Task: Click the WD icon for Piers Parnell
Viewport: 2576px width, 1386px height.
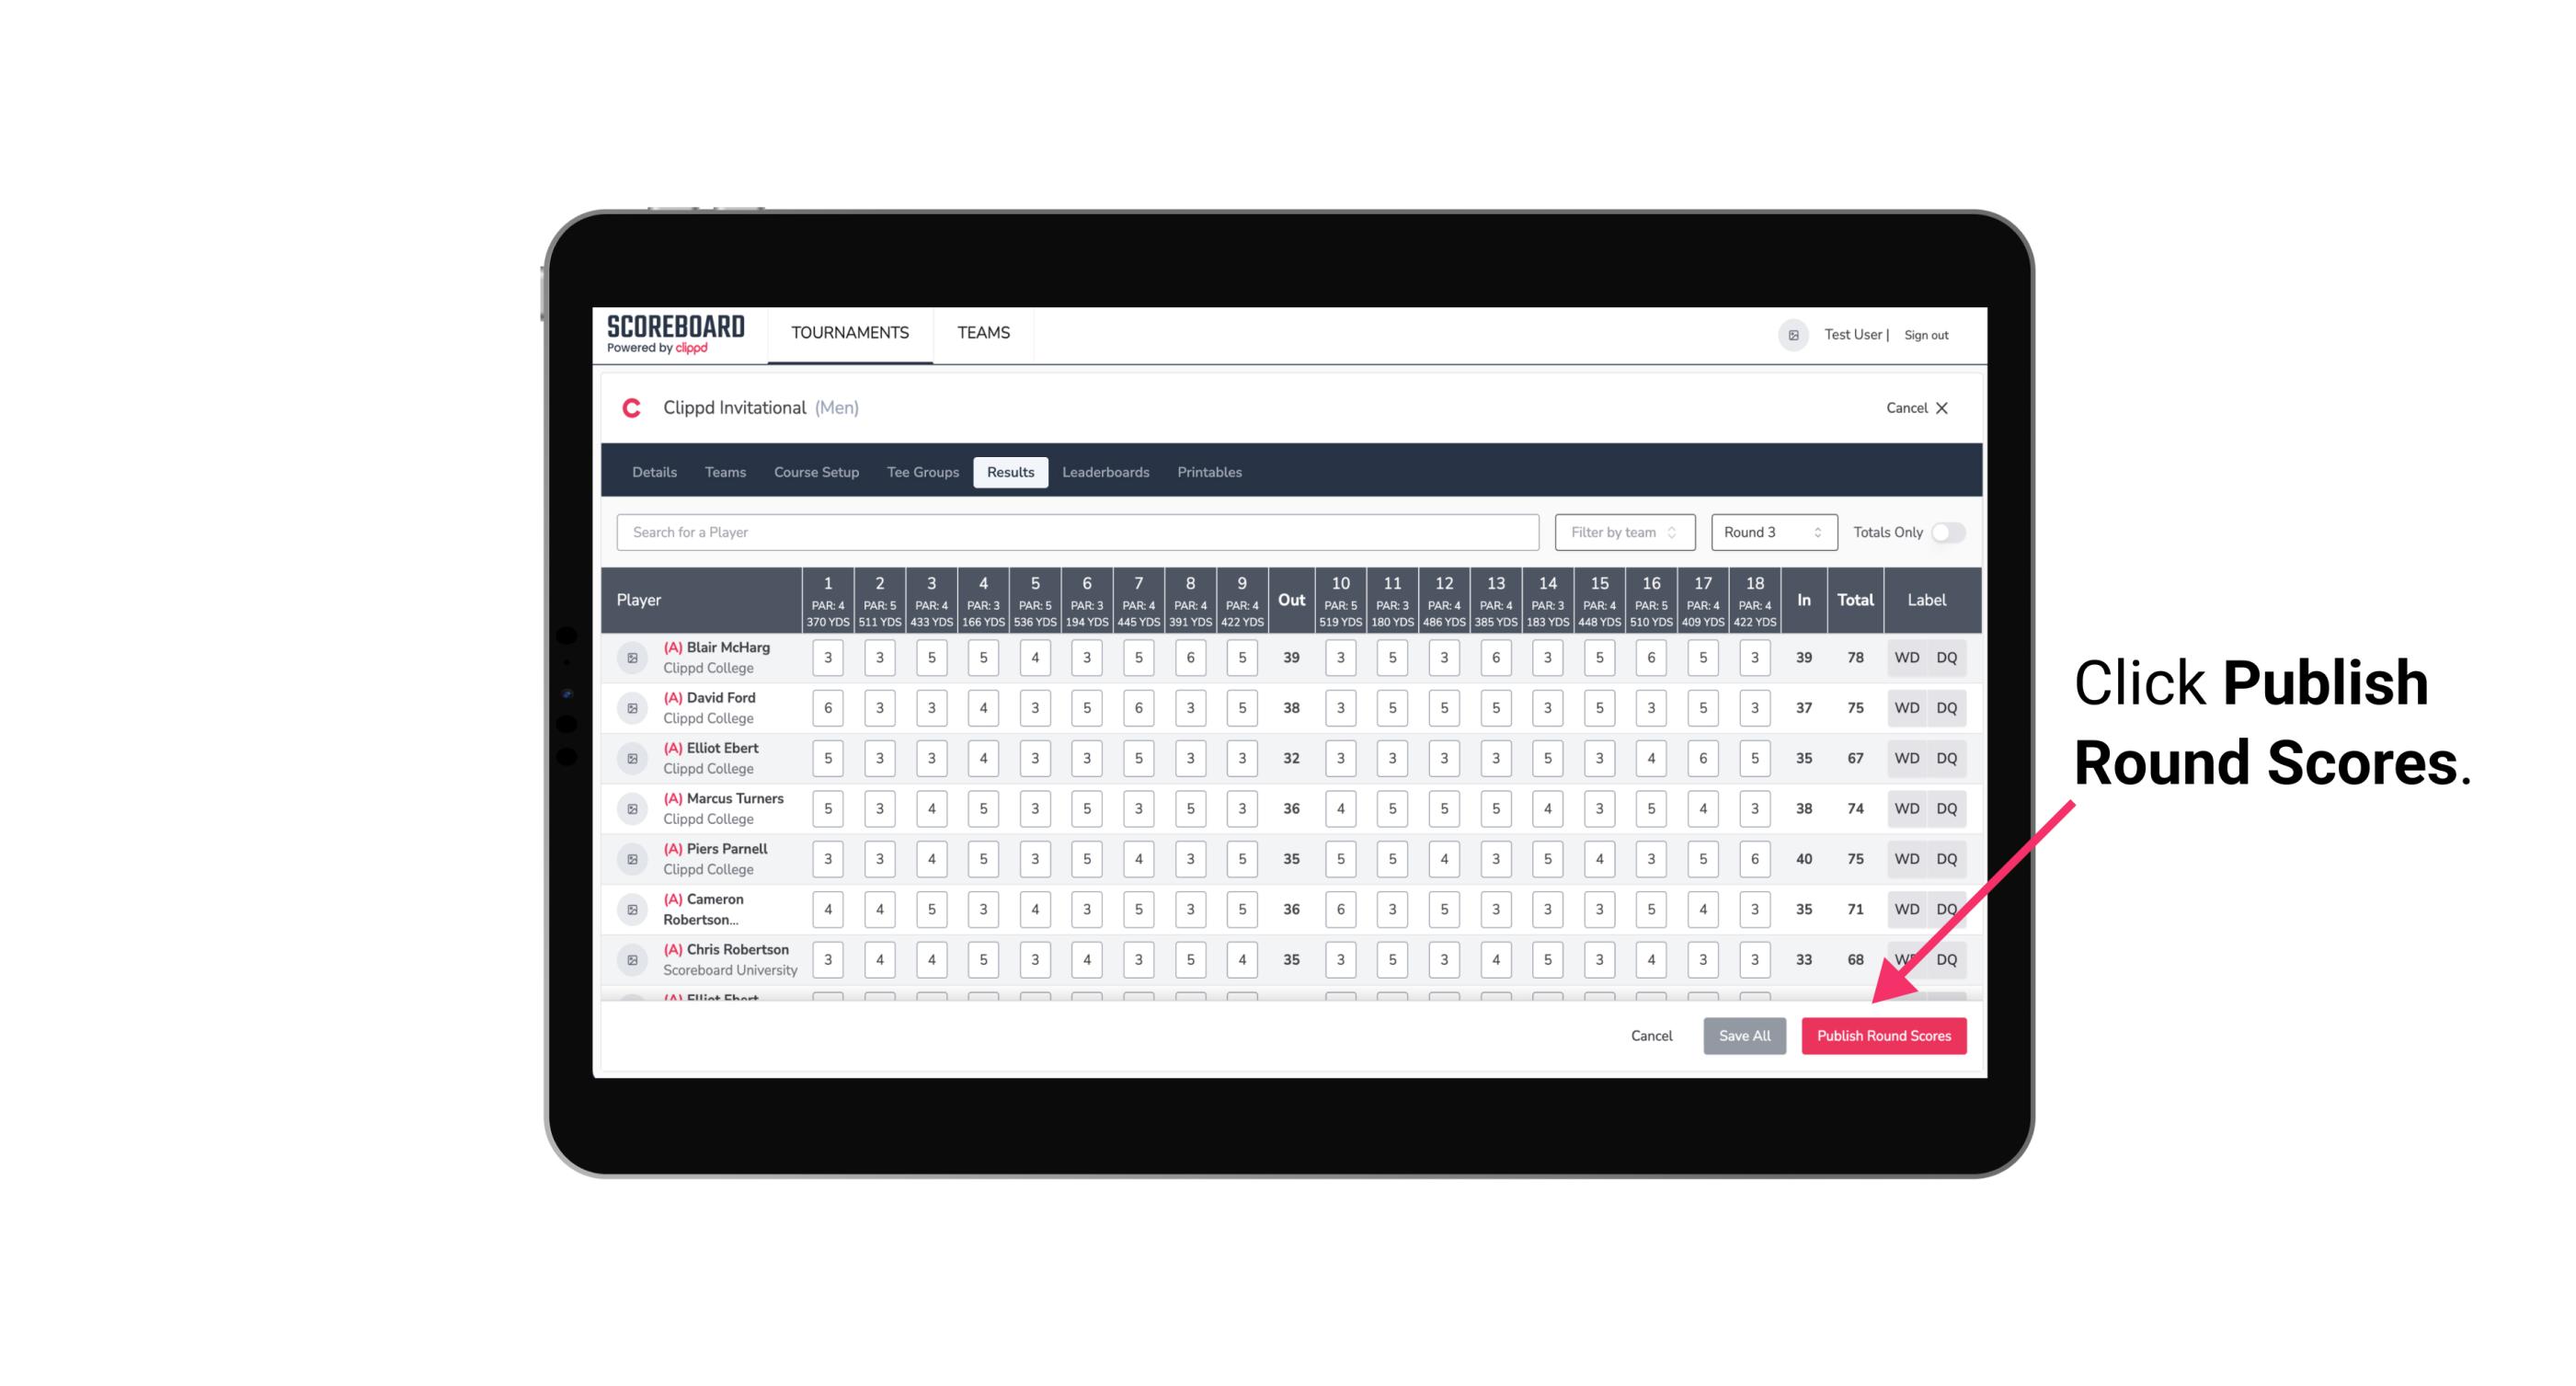Action: [1906, 859]
